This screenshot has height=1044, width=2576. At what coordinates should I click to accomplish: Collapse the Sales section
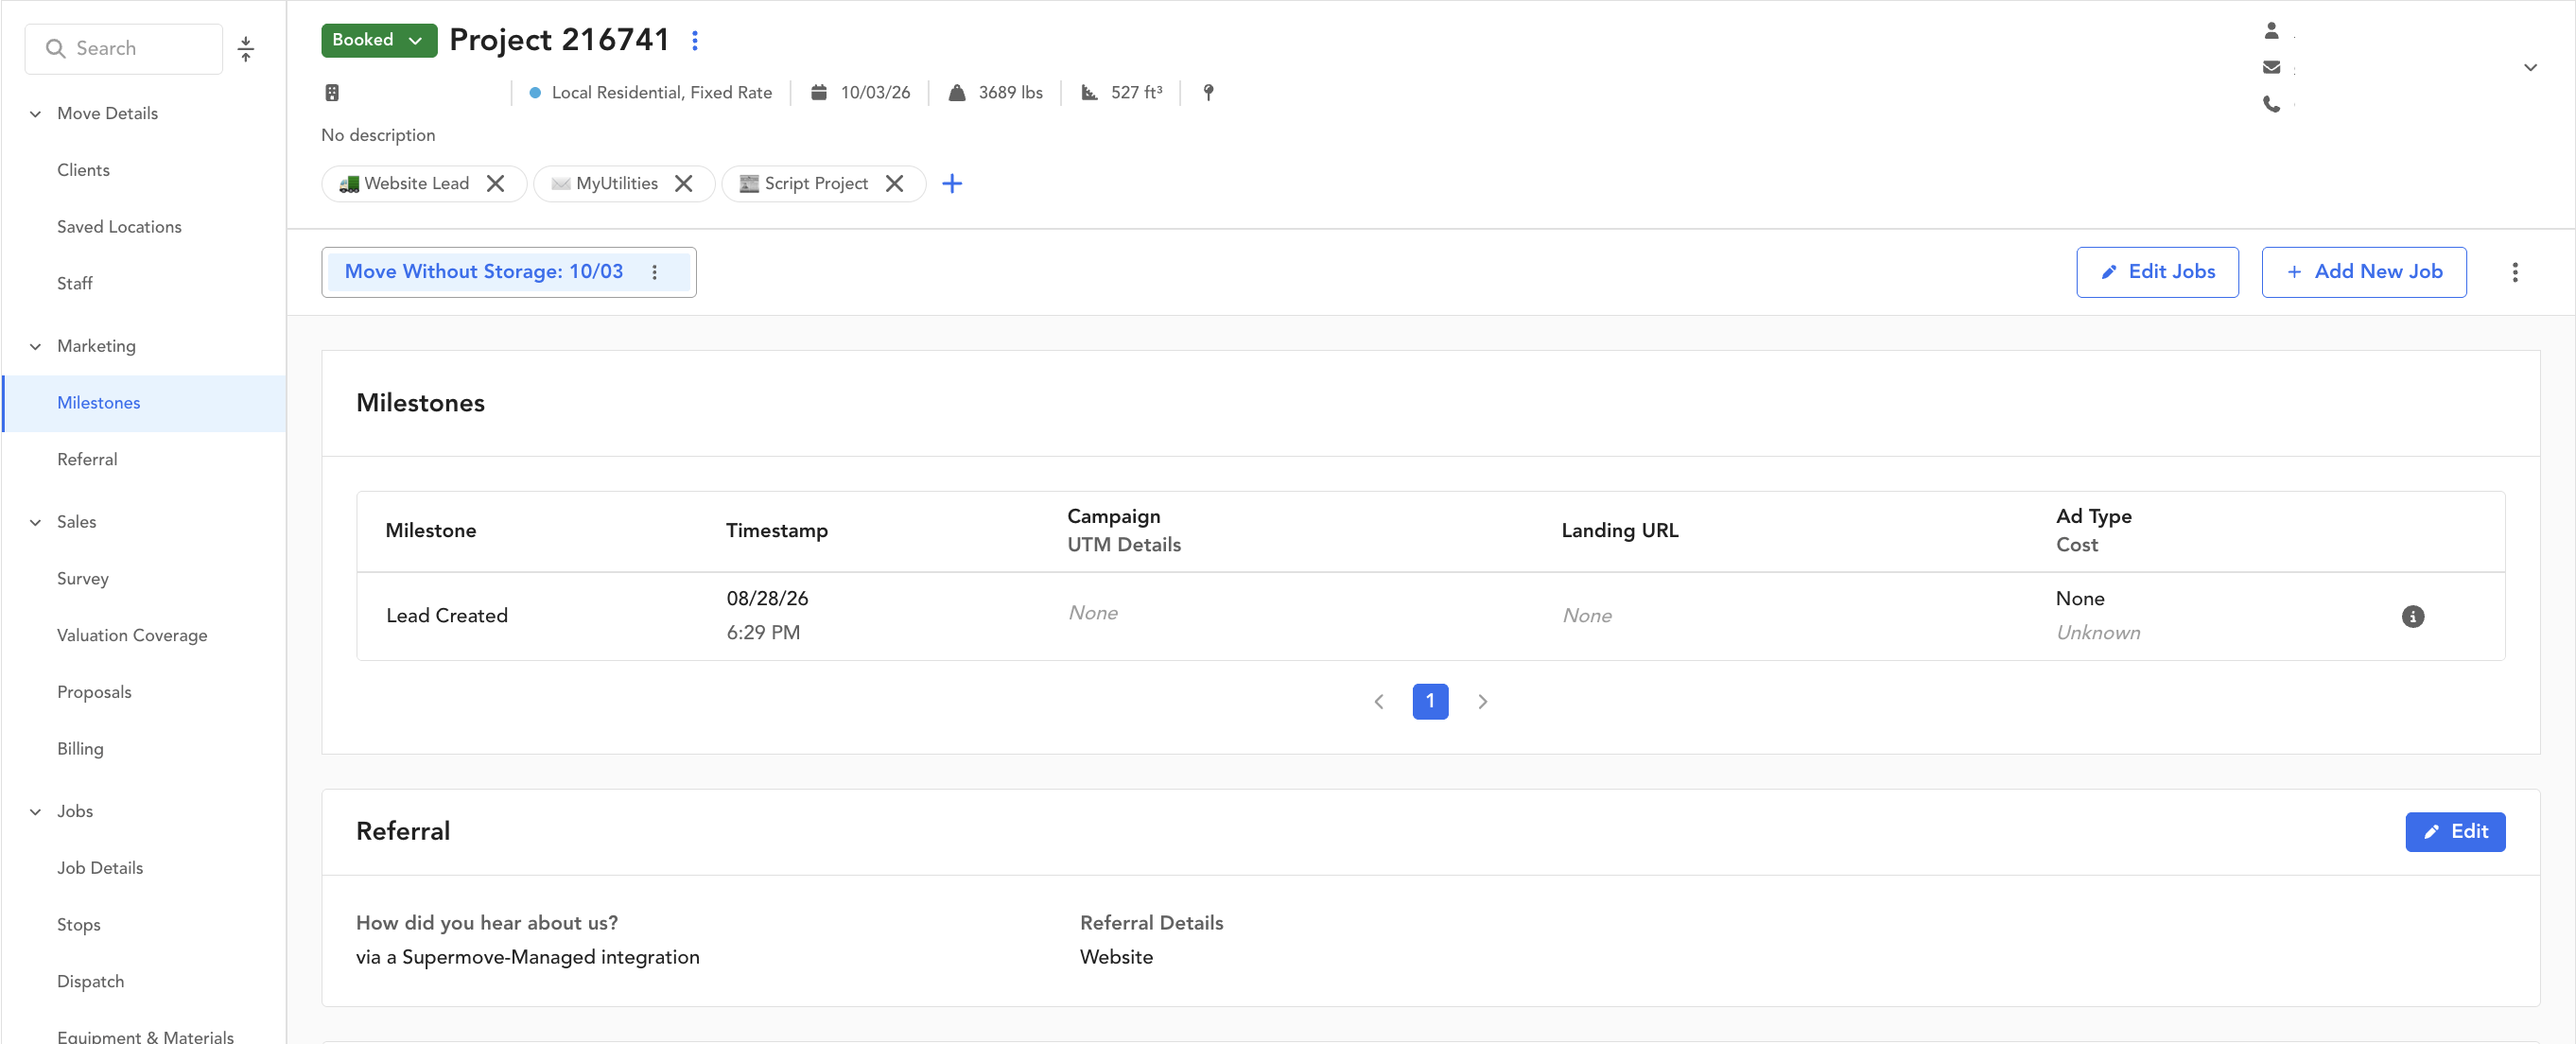pyautogui.click(x=36, y=522)
